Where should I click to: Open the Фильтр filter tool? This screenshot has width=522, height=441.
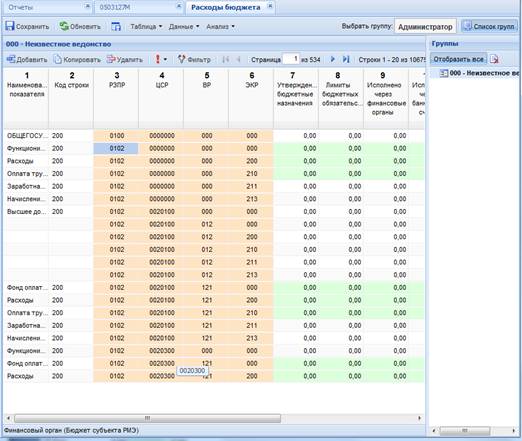194,59
